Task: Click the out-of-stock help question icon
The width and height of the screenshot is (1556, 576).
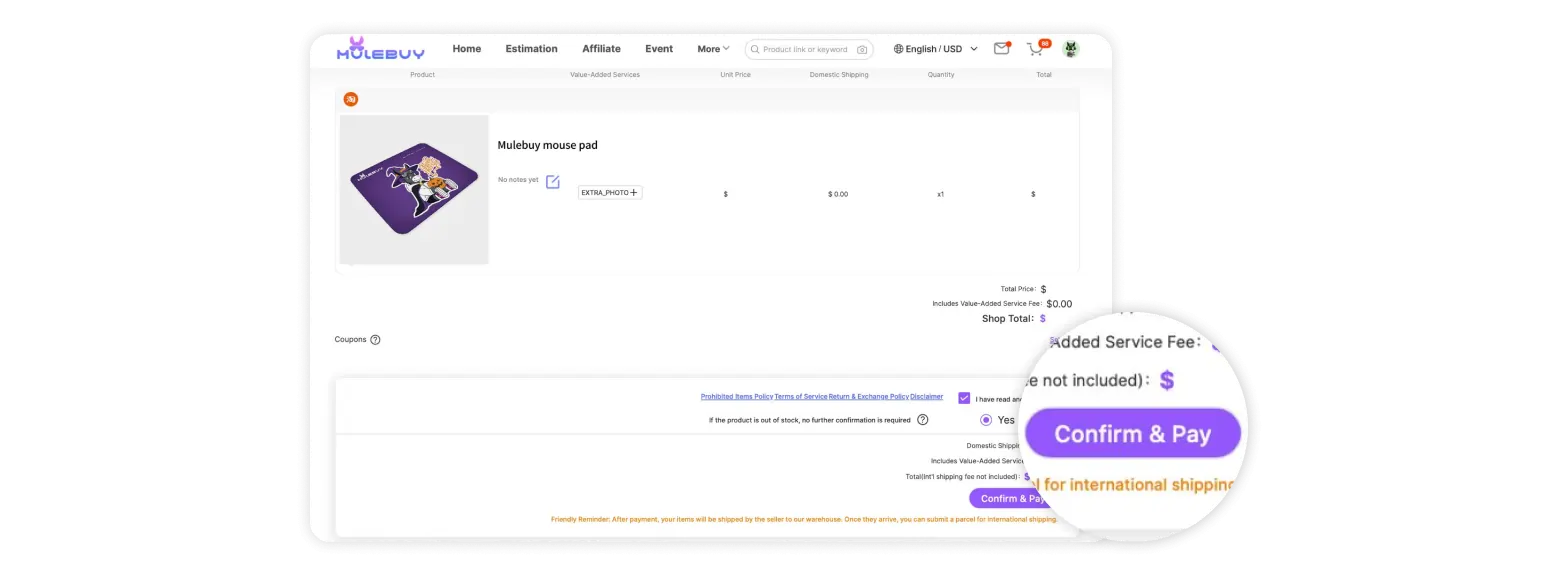Action: pos(923,420)
